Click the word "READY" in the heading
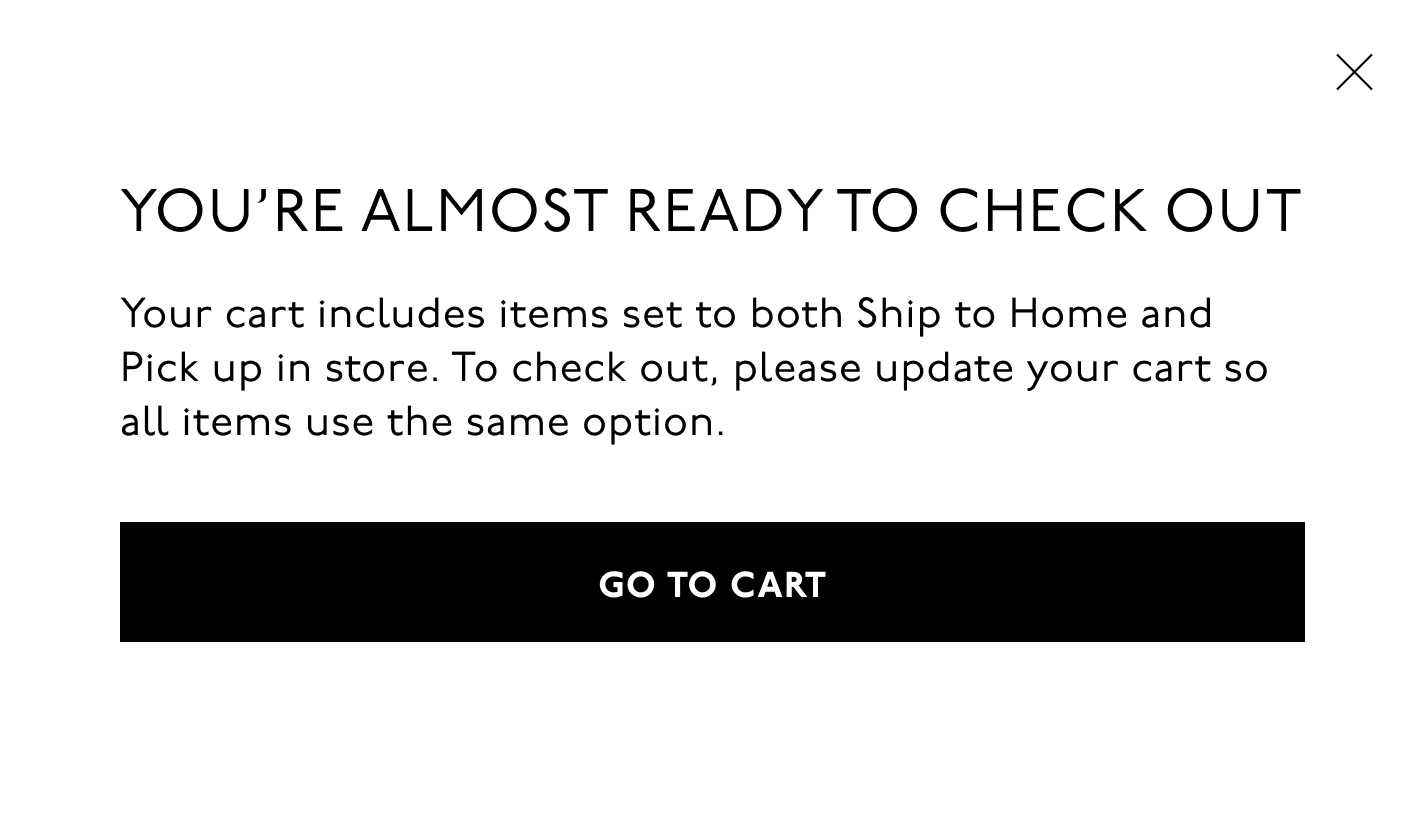The height and width of the screenshot is (822, 1427). [723, 212]
